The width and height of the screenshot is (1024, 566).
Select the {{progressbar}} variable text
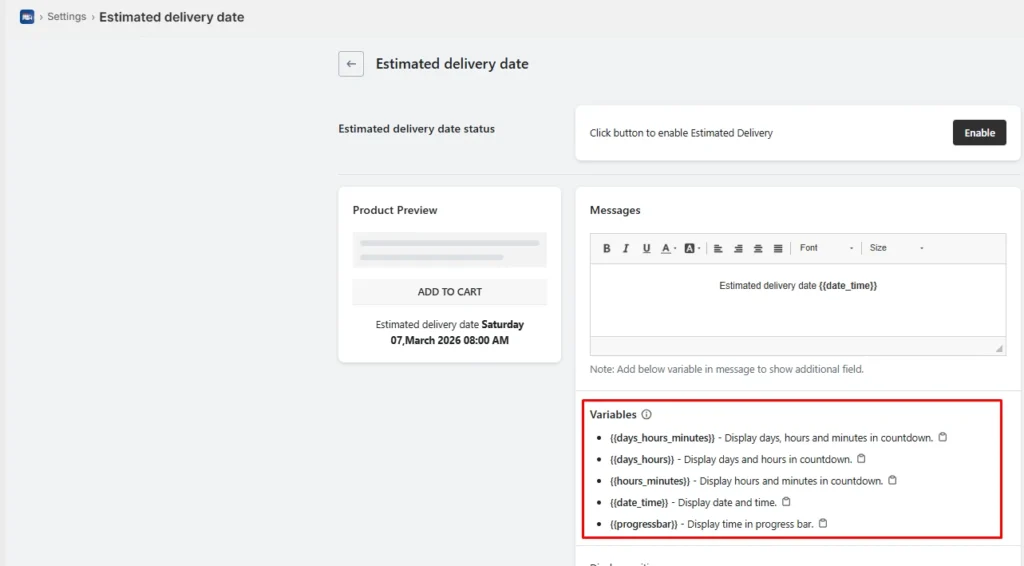[644, 524]
